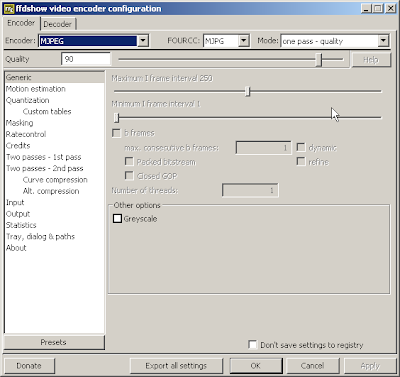400x377 pixels.
Task: Click the ffdshow icon in title bar
Action: tap(9, 9)
